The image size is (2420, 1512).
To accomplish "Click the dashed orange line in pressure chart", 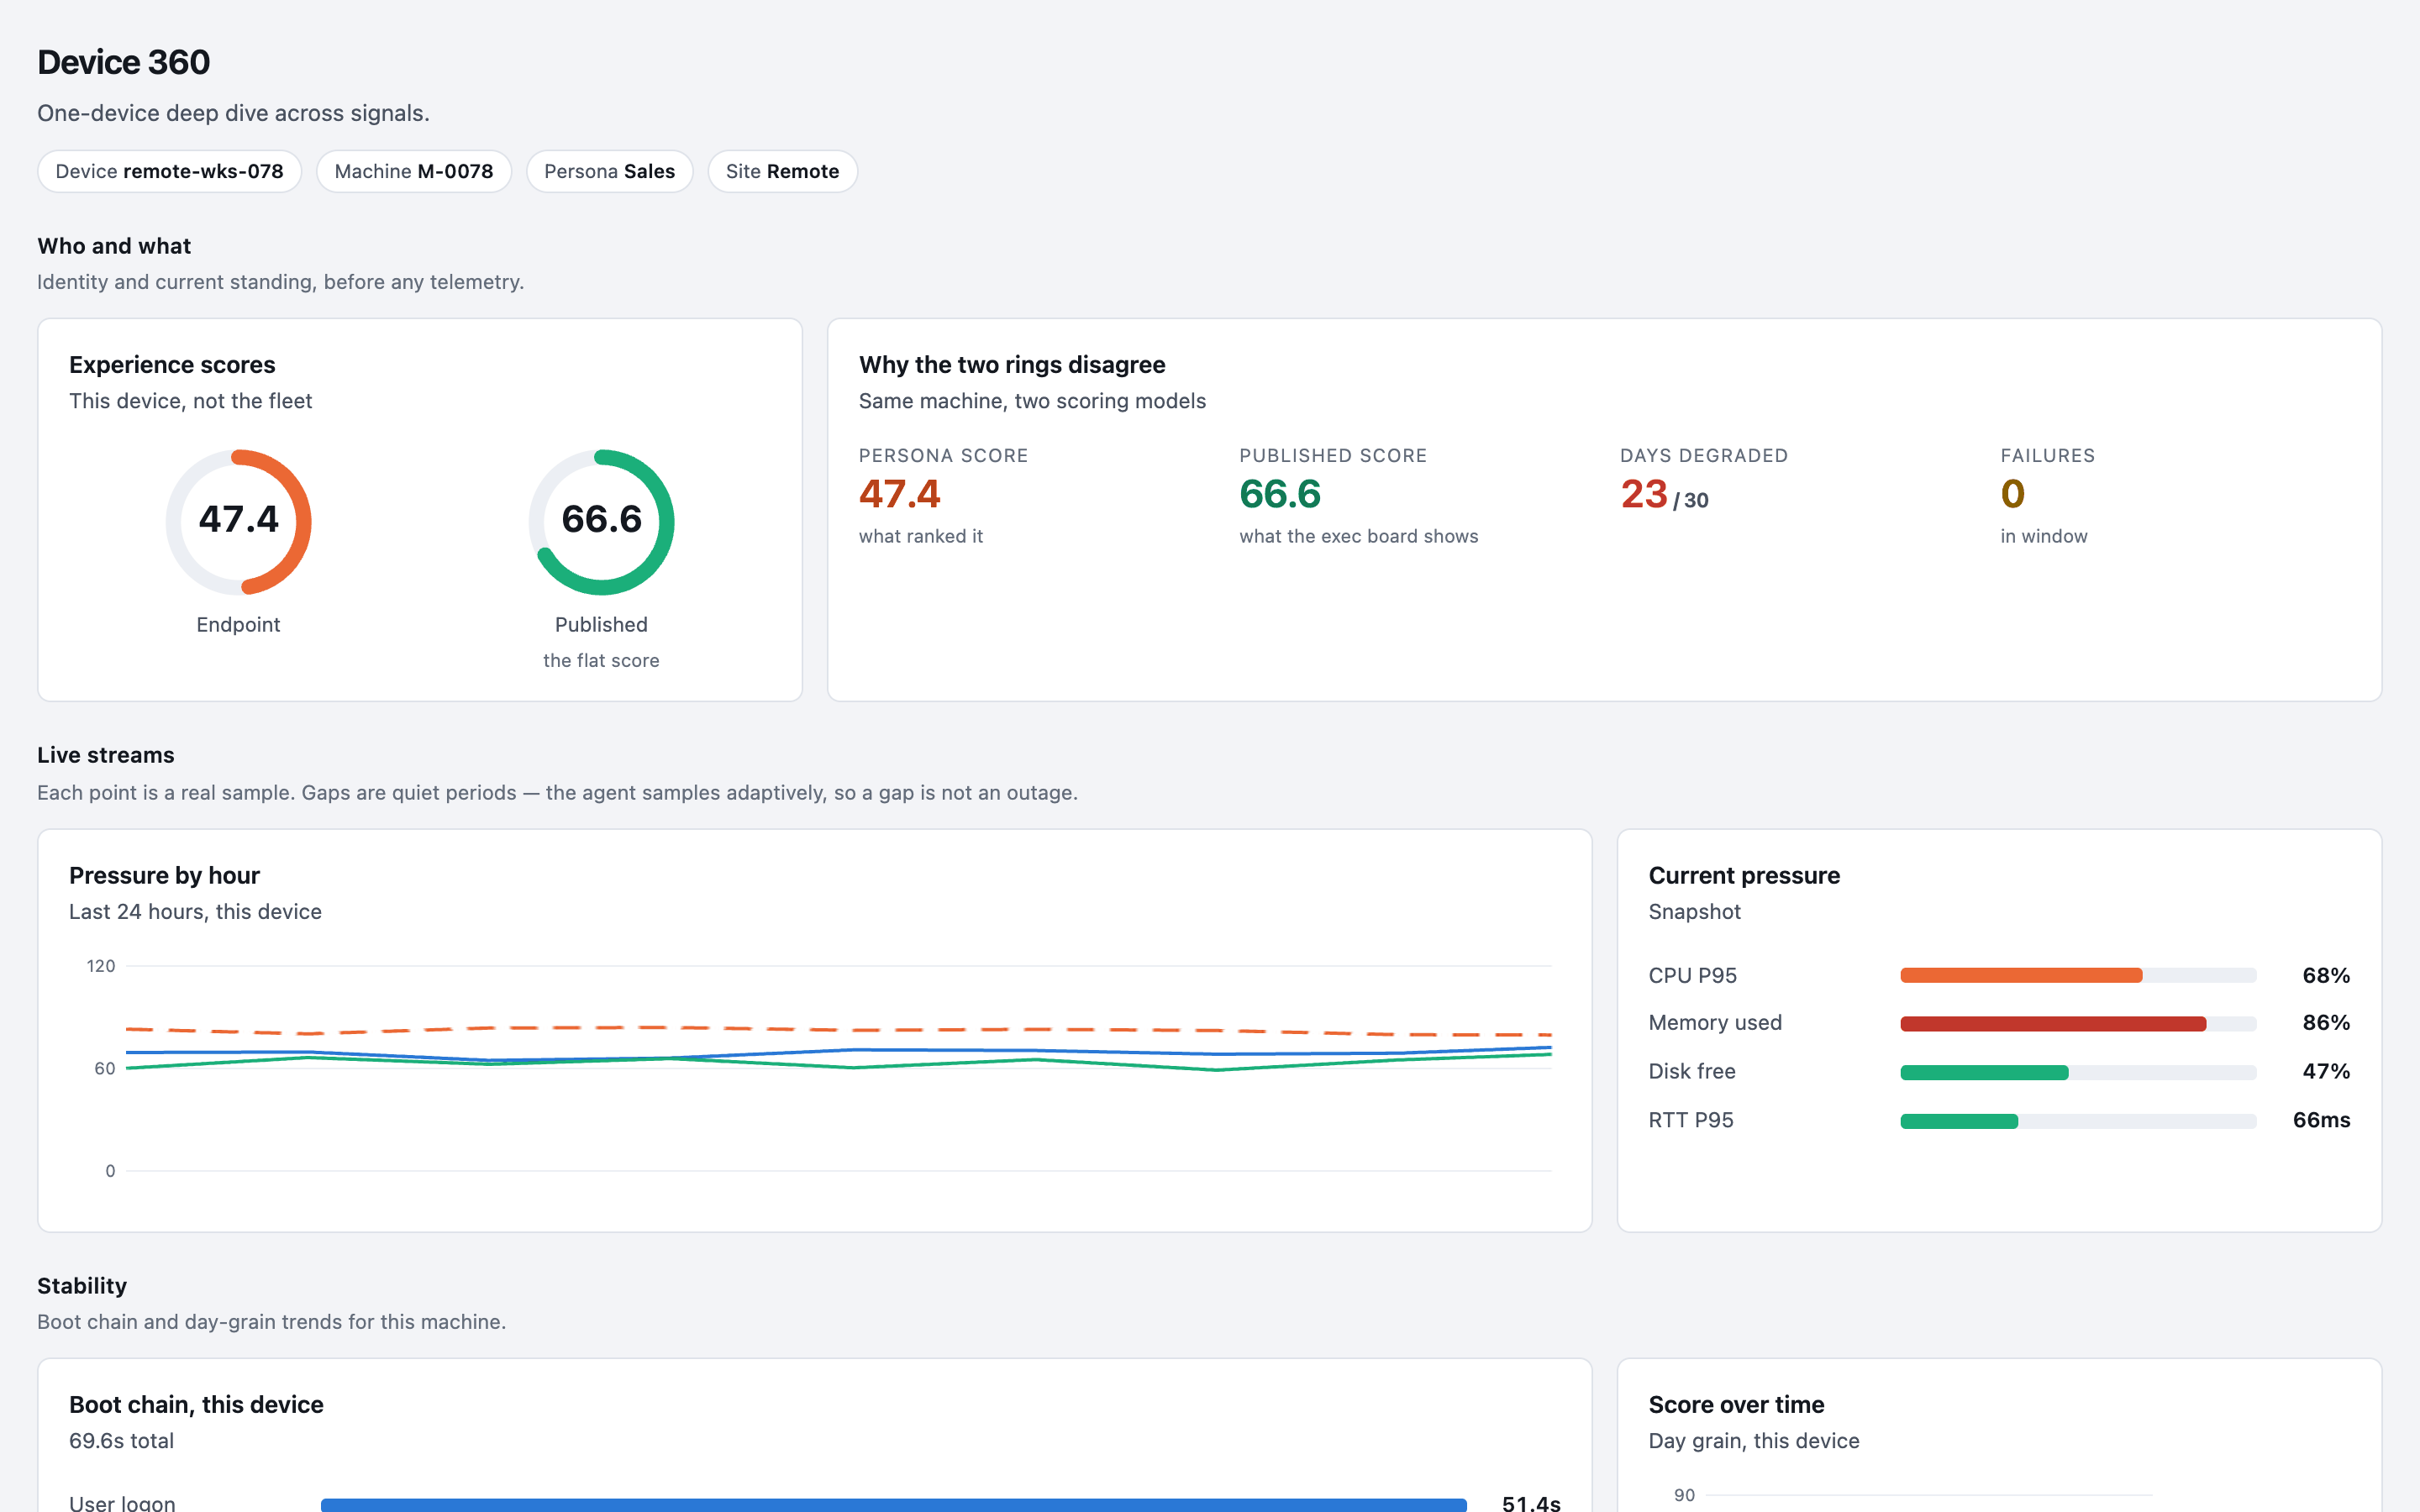I will coord(838,1029).
